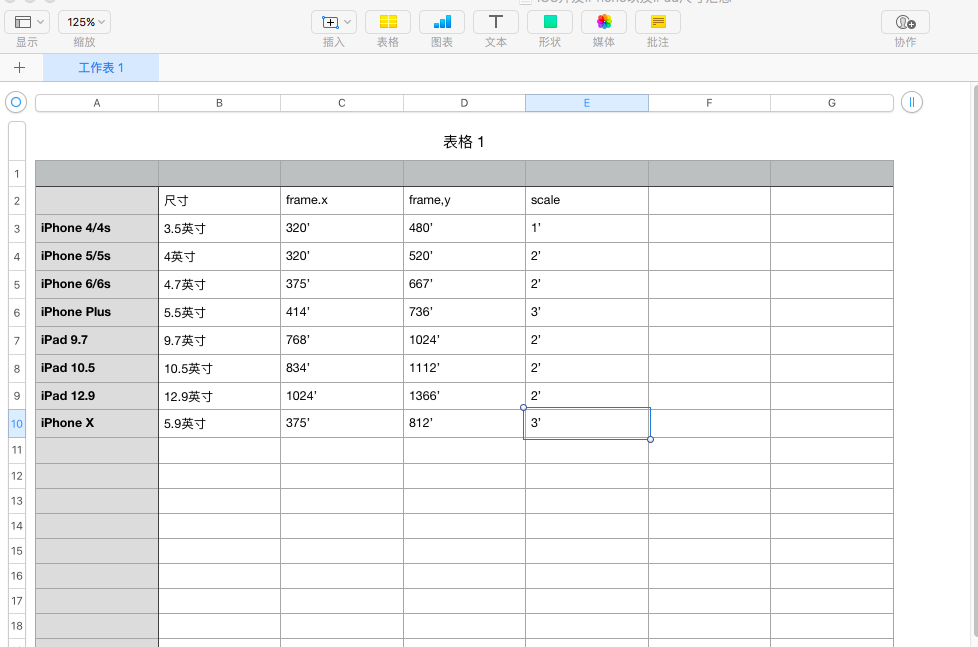Select the 414' cell
This screenshot has width=978, height=647.
(x=342, y=313)
